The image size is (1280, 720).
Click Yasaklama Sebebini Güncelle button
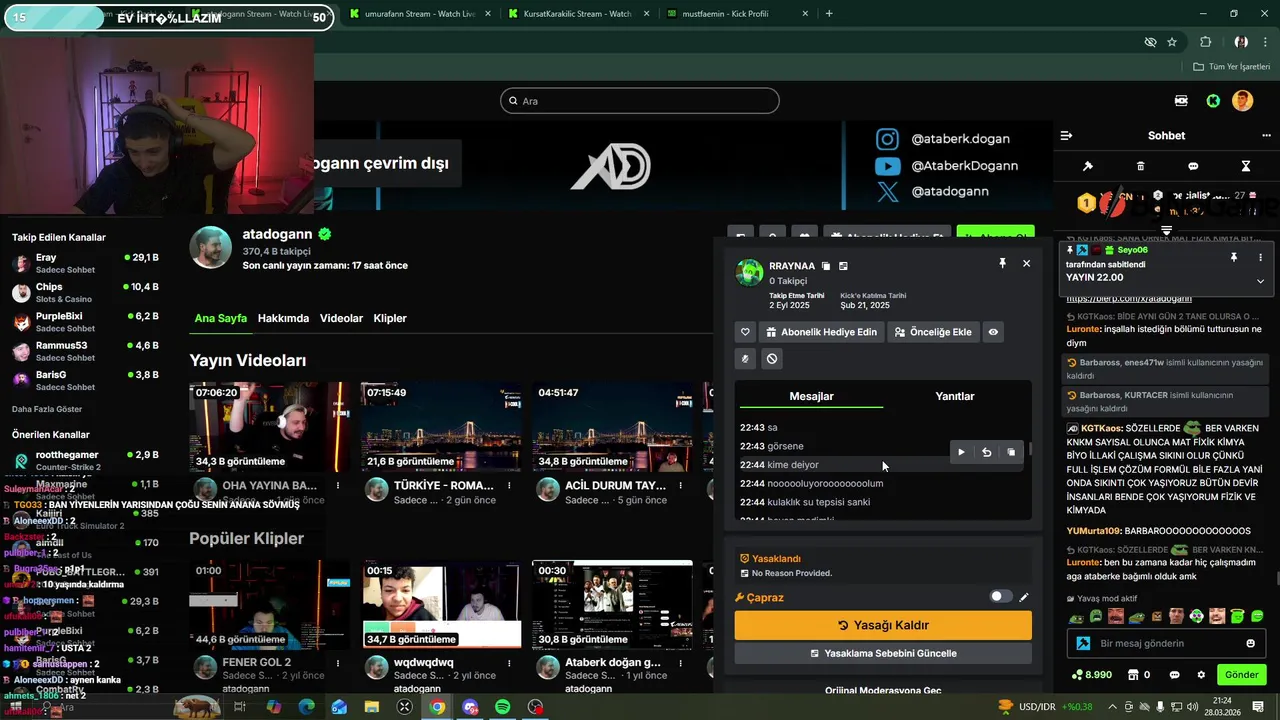pyautogui.click(x=883, y=653)
